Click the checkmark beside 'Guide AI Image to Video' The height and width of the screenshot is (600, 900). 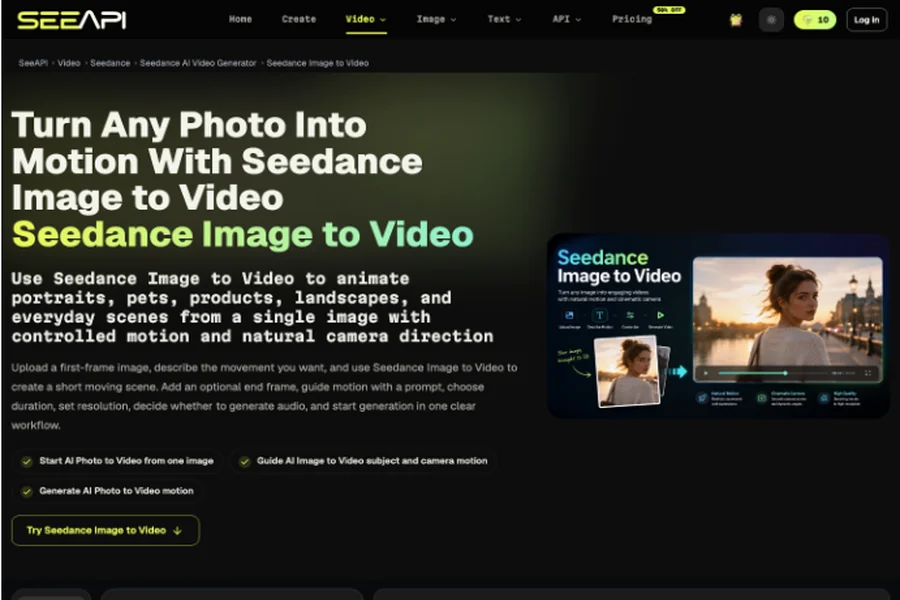tap(245, 462)
